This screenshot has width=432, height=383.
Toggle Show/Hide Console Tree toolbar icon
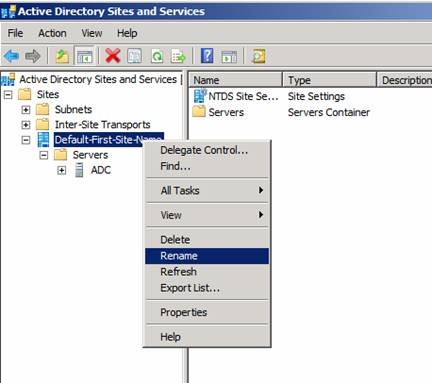pyautogui.click(x=84, y=56)
